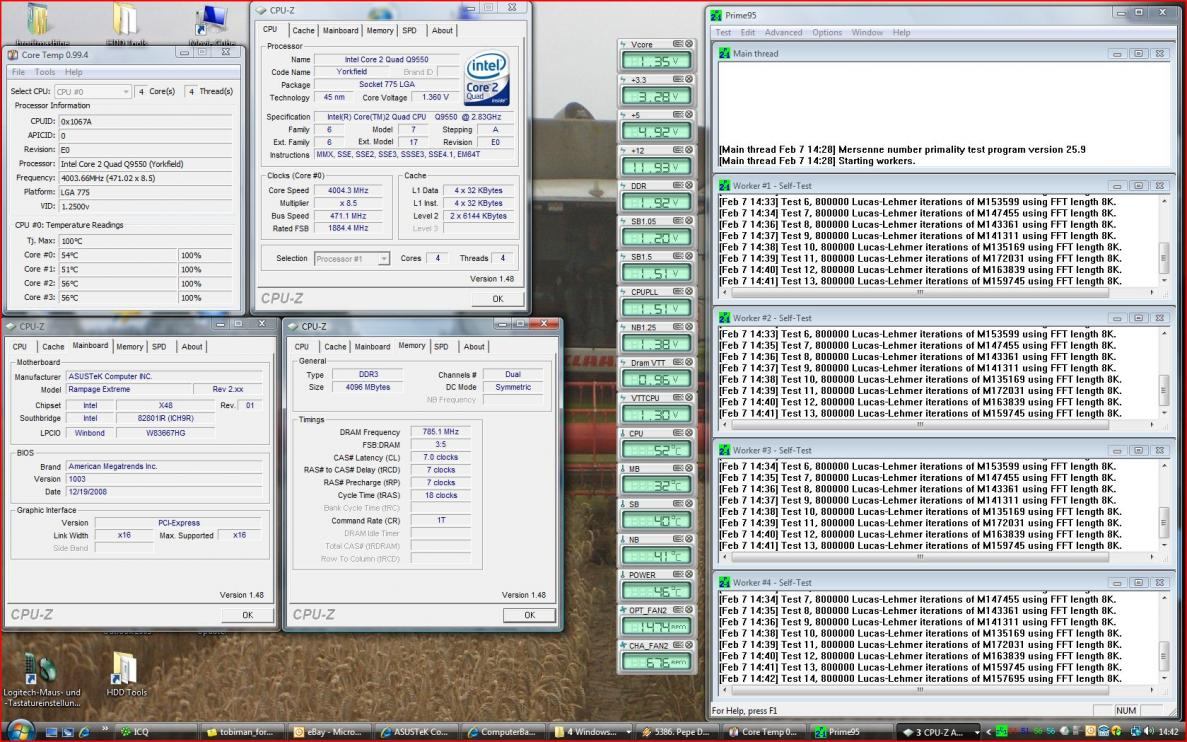Close the DDR voltage monitor widget
Screen dimensions: 1187x742
coord(689,185)
